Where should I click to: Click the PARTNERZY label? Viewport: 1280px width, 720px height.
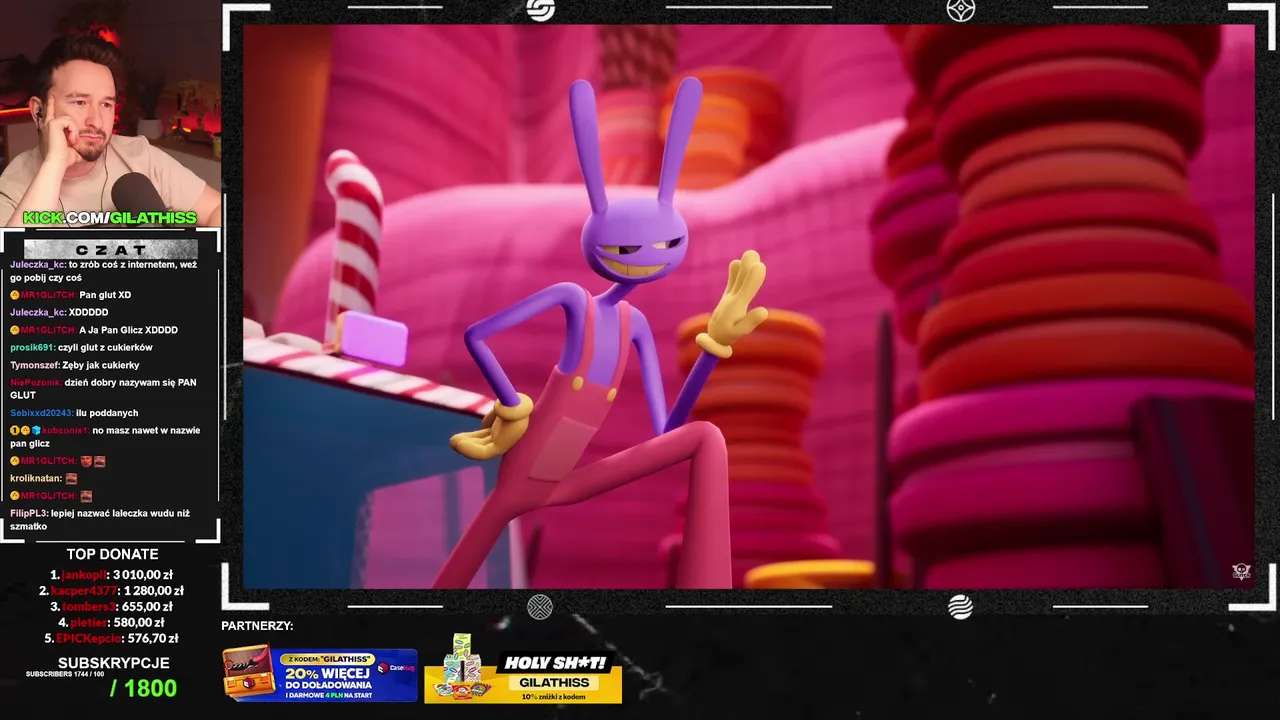click(257, 626)
